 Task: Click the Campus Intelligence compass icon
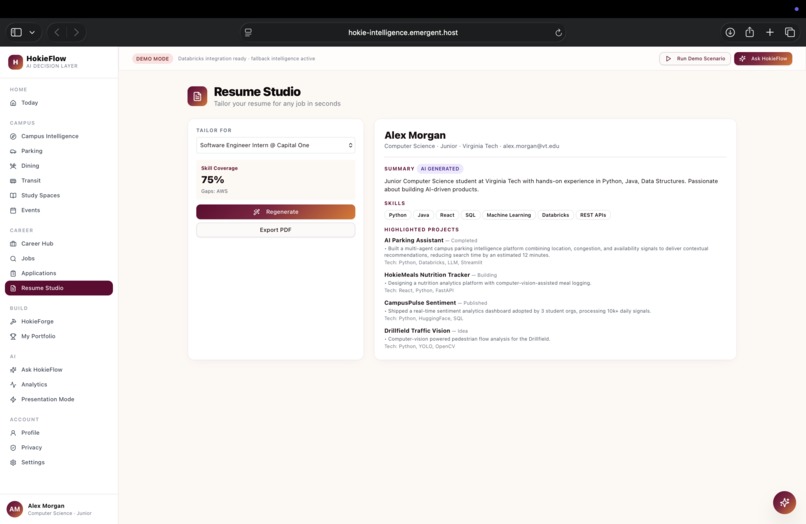click(x=13, y=136)
